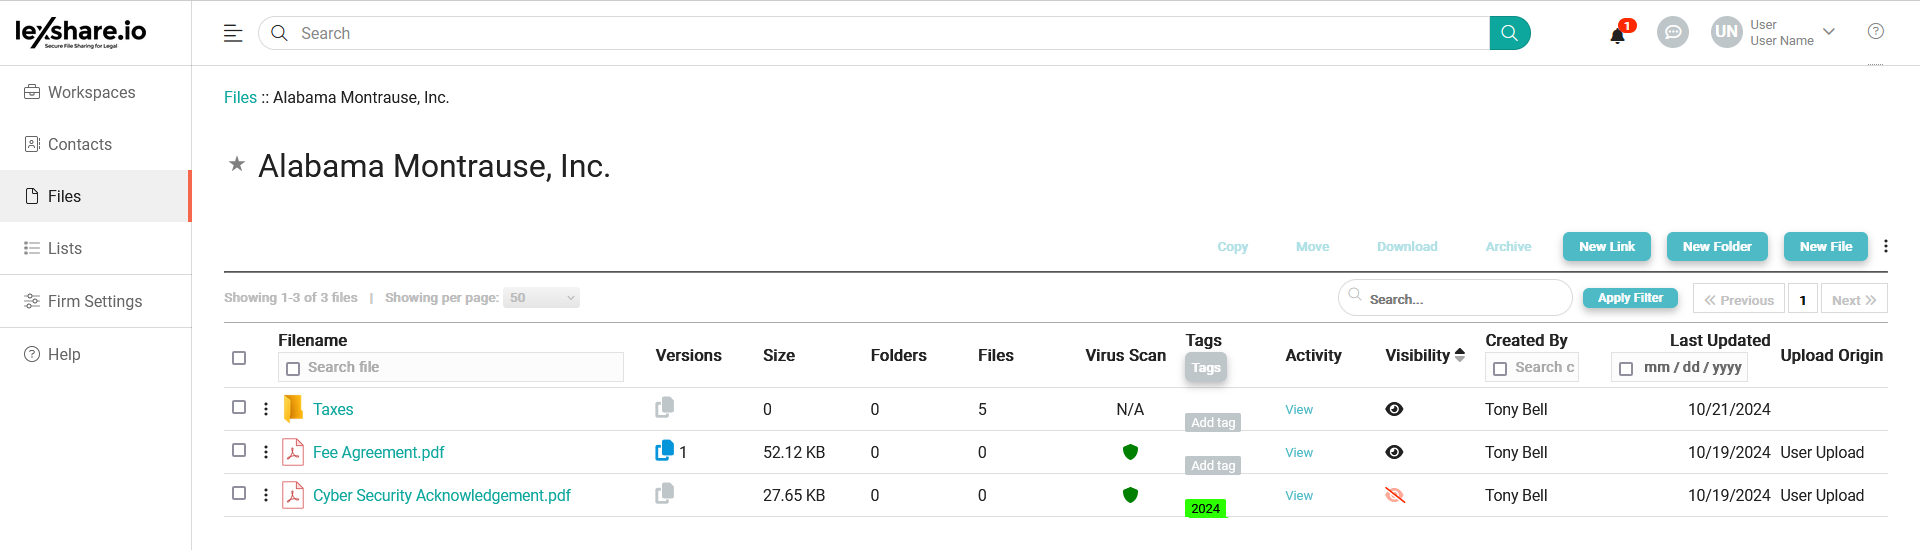The width and height of the screenshot is (1920, 550).
Task: Click the teal search magnifier button
Action: pos(1509,33)
